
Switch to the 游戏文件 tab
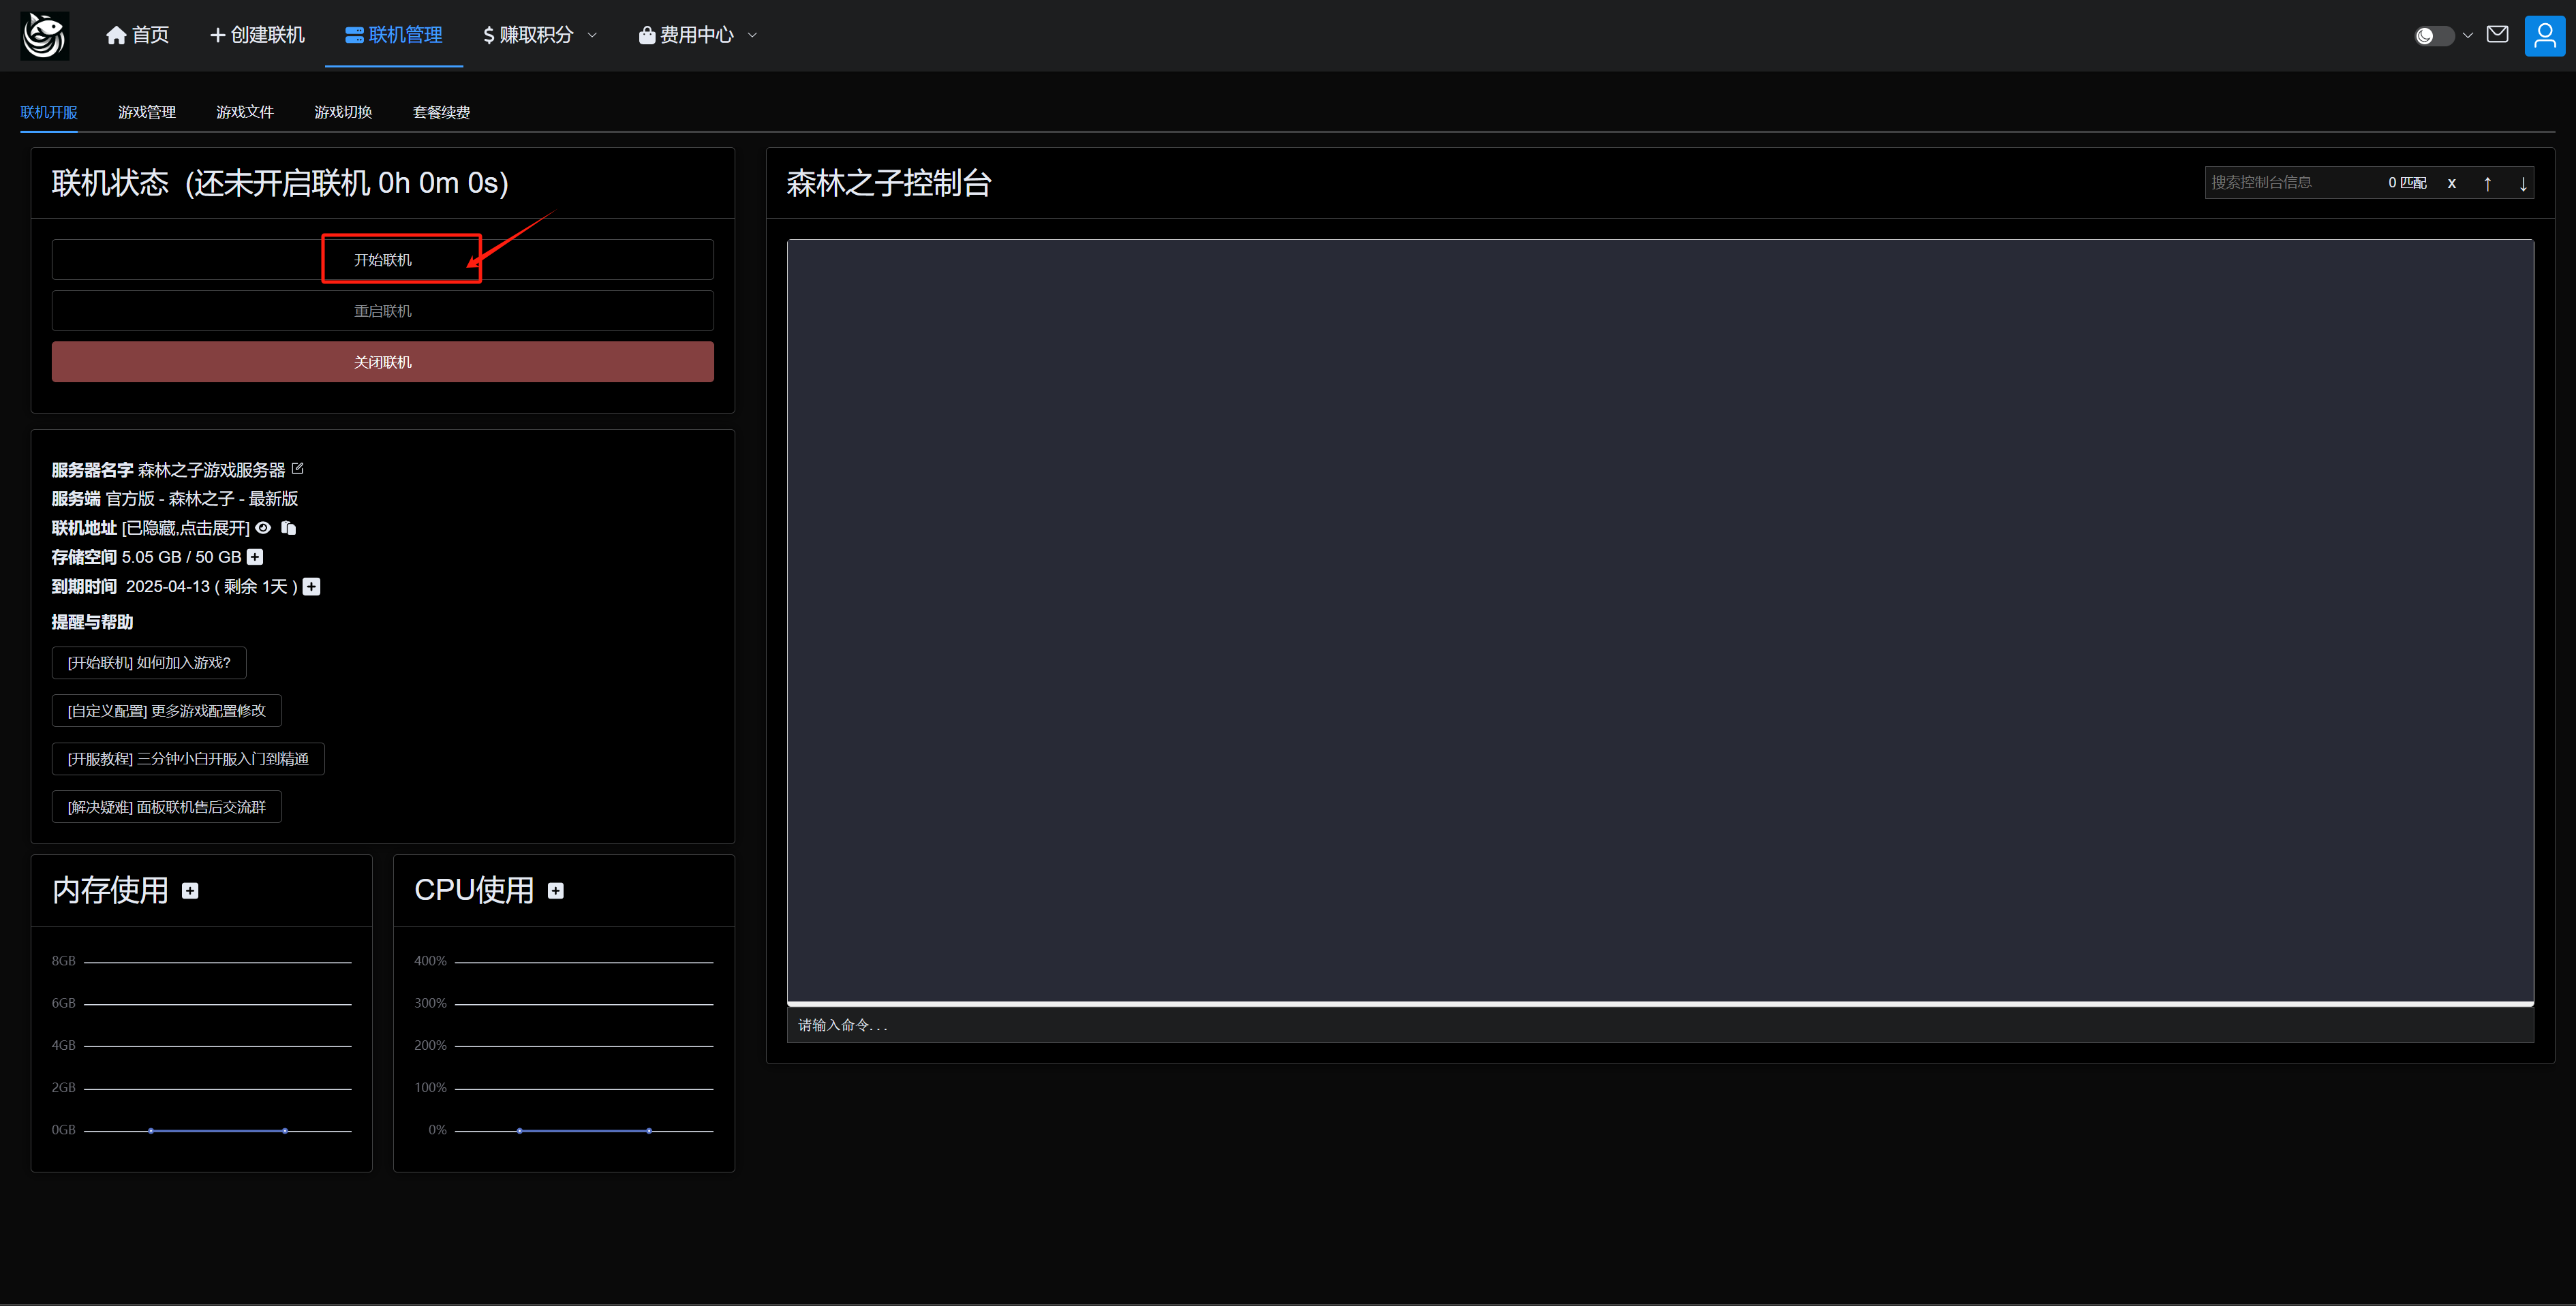(x=244, y=112)
